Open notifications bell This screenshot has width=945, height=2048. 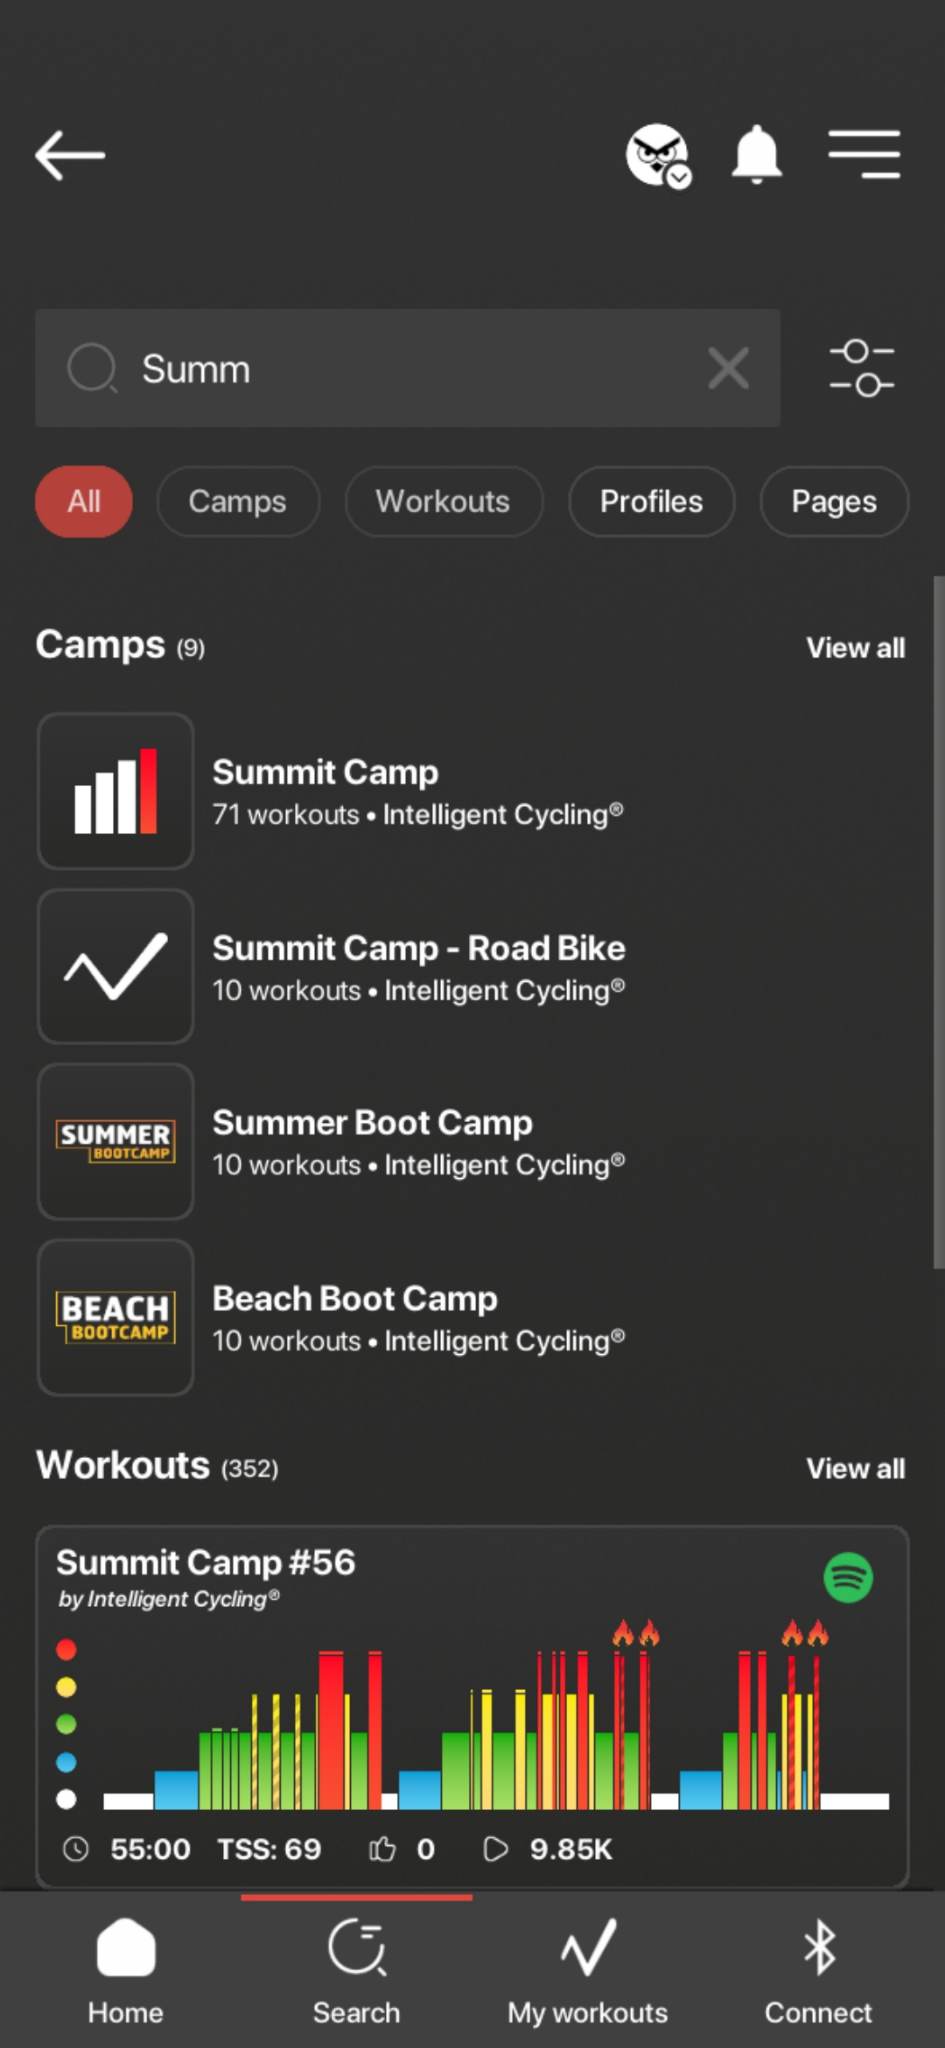pyautogui.click(x=757, y=155)
